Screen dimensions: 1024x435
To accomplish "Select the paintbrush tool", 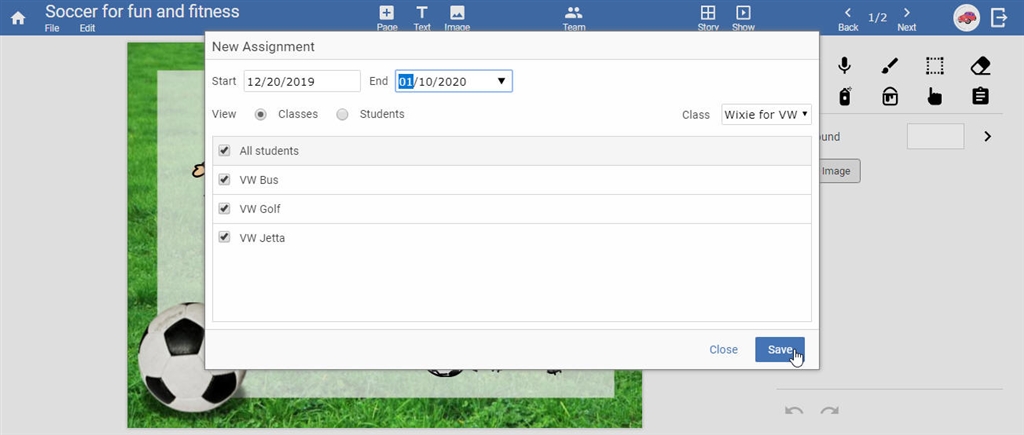I will [889, 65].
